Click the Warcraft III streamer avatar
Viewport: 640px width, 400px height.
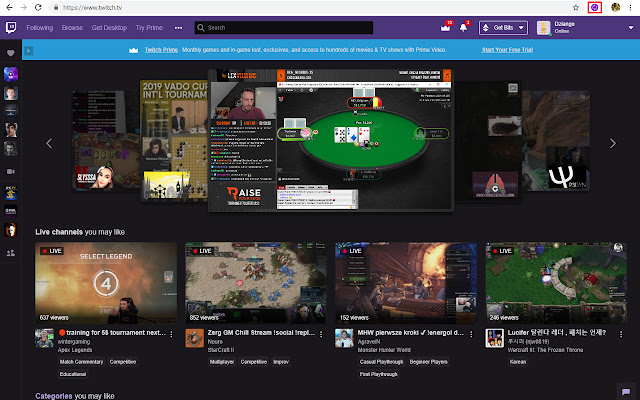[494, 338]
